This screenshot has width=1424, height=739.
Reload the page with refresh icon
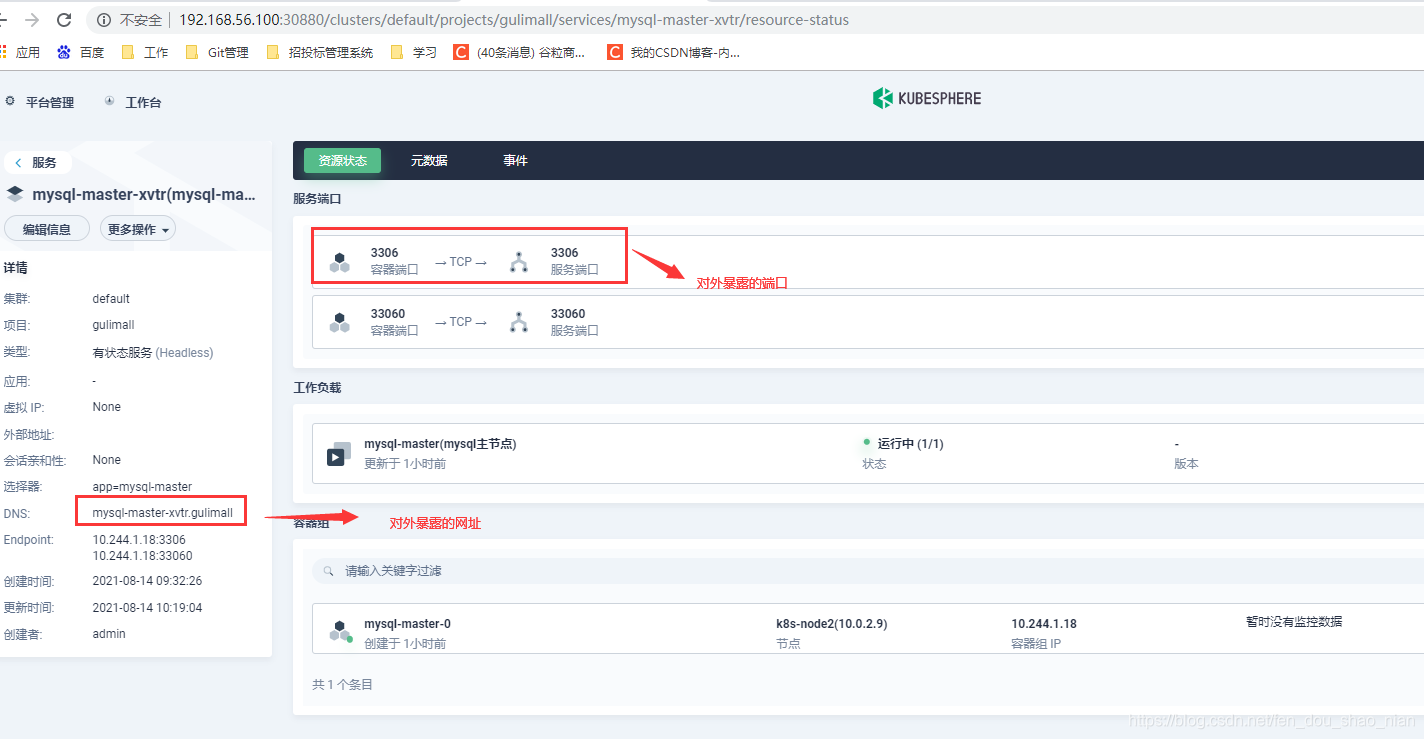tap(64, 20)
